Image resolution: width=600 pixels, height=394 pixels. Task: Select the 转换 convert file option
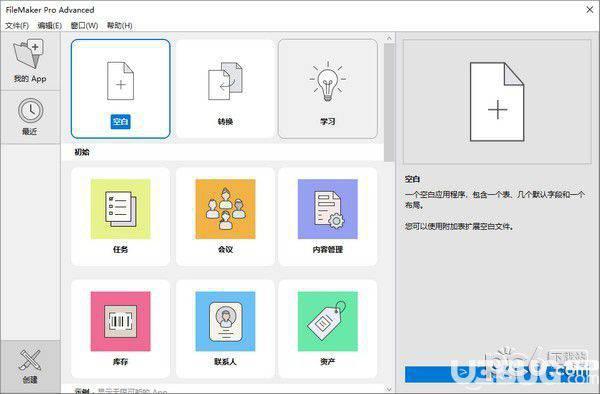[225, 89]
